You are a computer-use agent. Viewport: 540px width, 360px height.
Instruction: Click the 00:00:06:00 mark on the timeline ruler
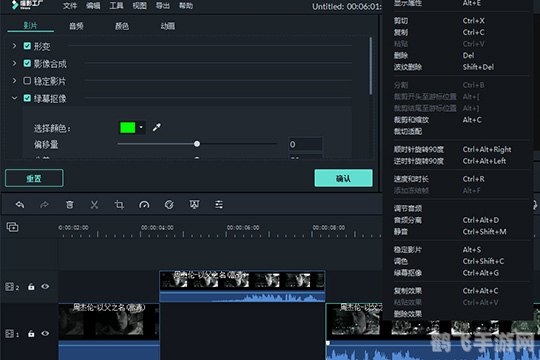click(x=243, y=228)
